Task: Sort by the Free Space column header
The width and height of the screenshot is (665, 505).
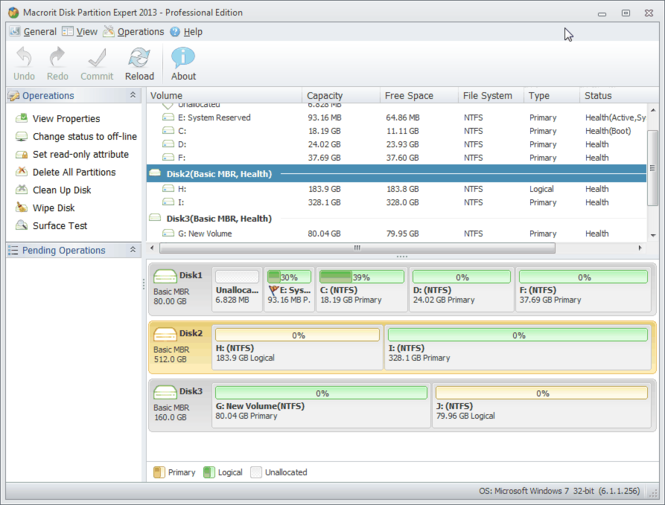Action: point(419,96)
